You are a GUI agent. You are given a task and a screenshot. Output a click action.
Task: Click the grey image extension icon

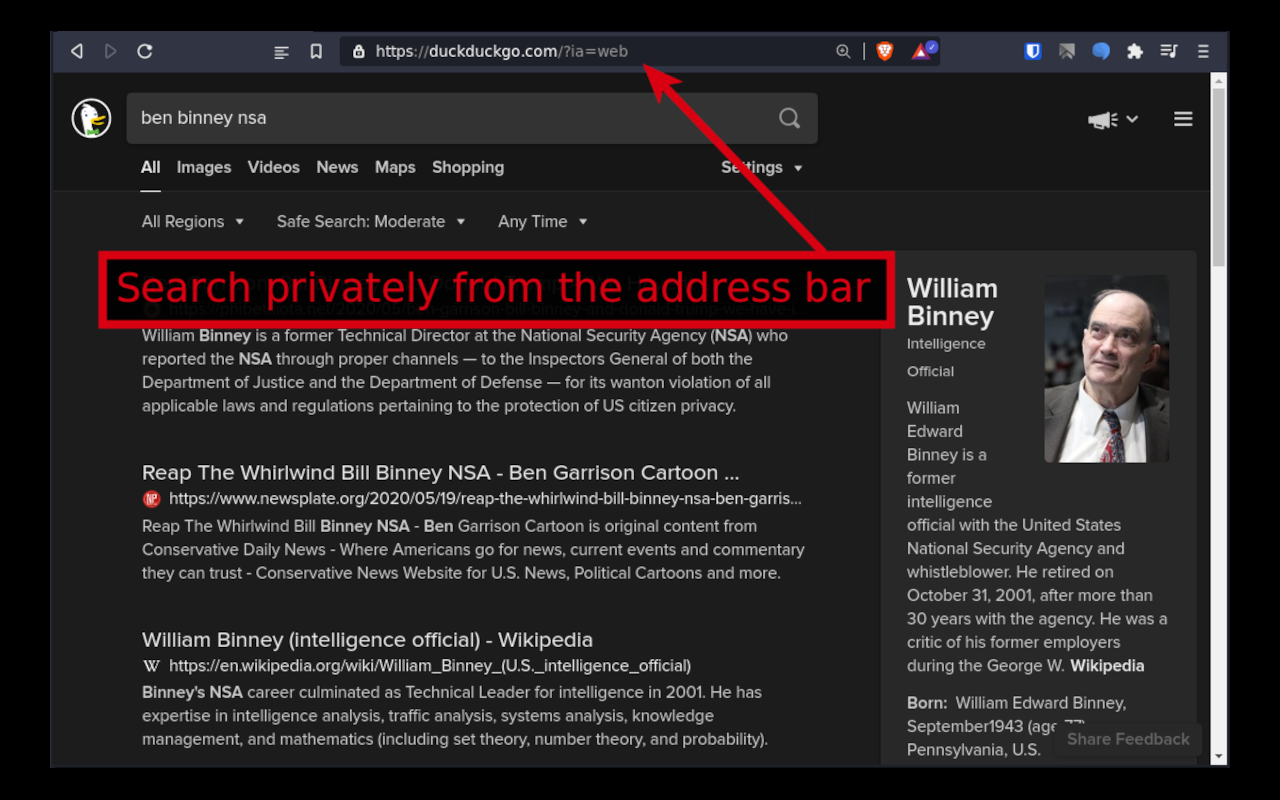[x=1067, y=51]
